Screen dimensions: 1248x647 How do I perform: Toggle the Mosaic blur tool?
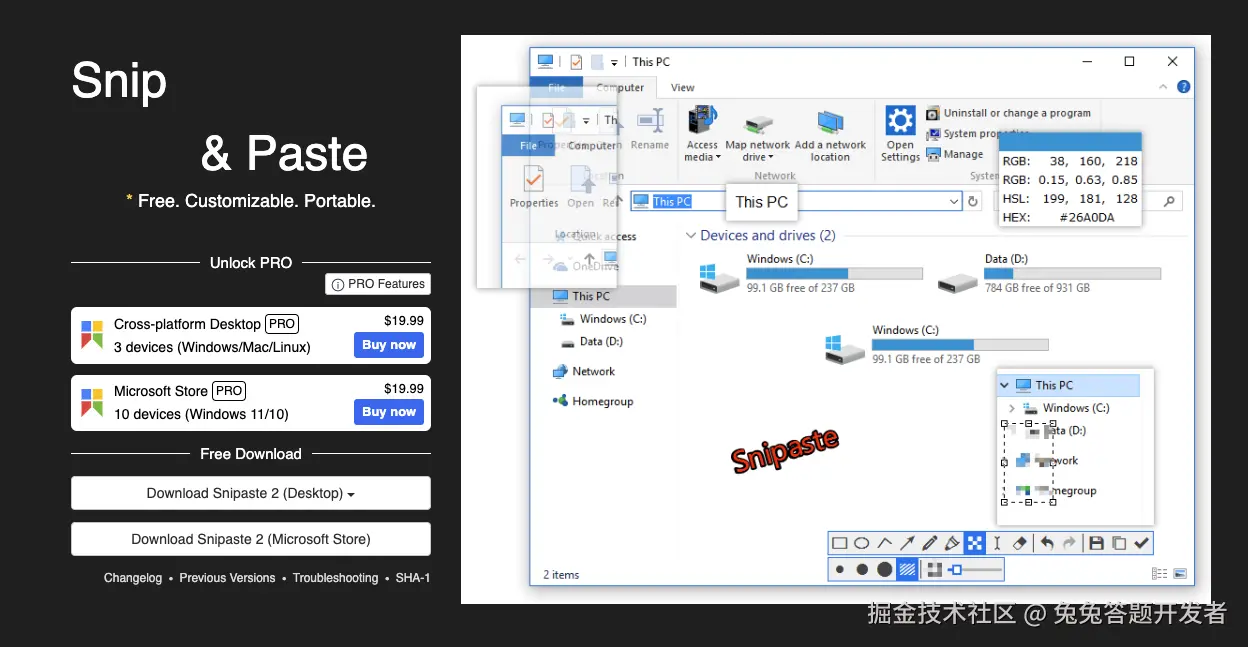(974, 543)
